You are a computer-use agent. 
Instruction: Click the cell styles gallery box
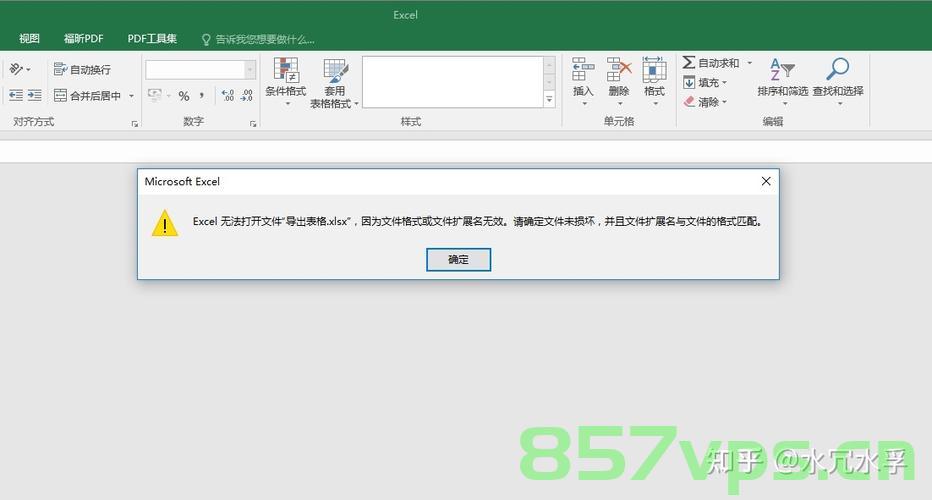pyautogui.click(x=453, y=82)
